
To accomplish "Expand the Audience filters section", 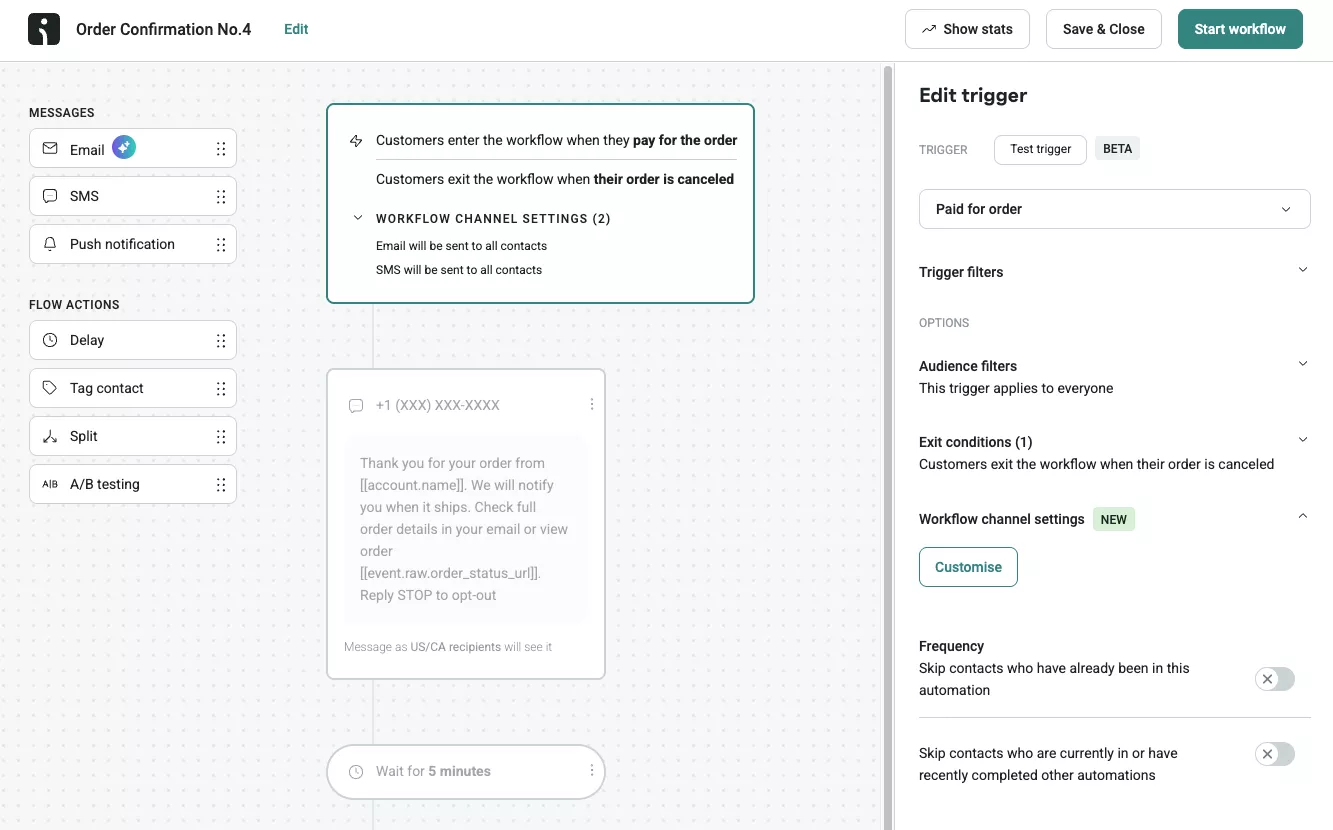I will point(1302,364).
